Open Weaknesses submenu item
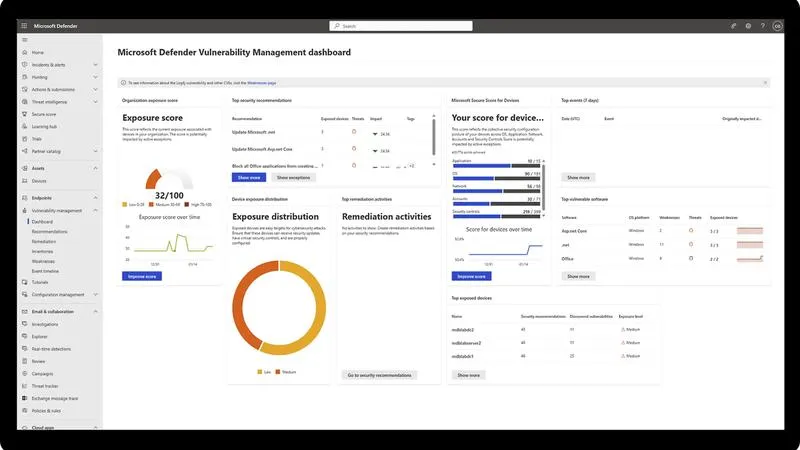This screenshot has width=800, height=450. point(43,261)
